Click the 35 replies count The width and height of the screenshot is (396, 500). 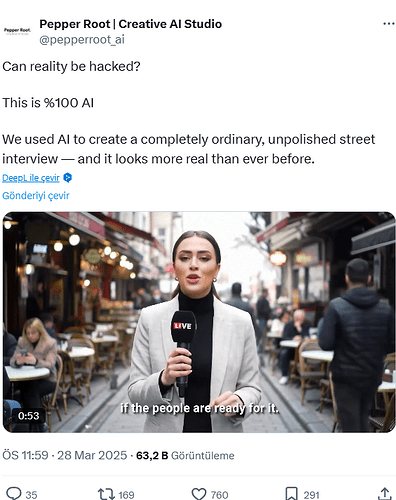[31, 495]
